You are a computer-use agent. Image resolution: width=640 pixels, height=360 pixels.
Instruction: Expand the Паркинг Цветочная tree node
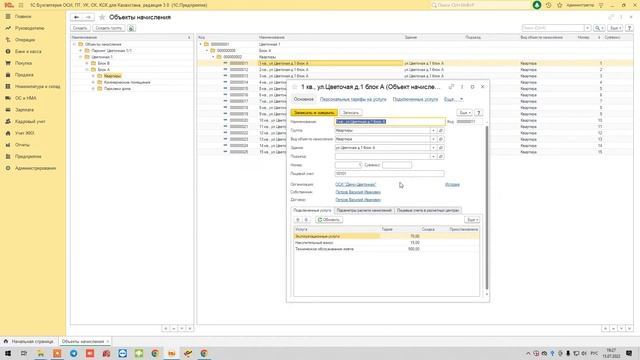click(x=81, y=51)
